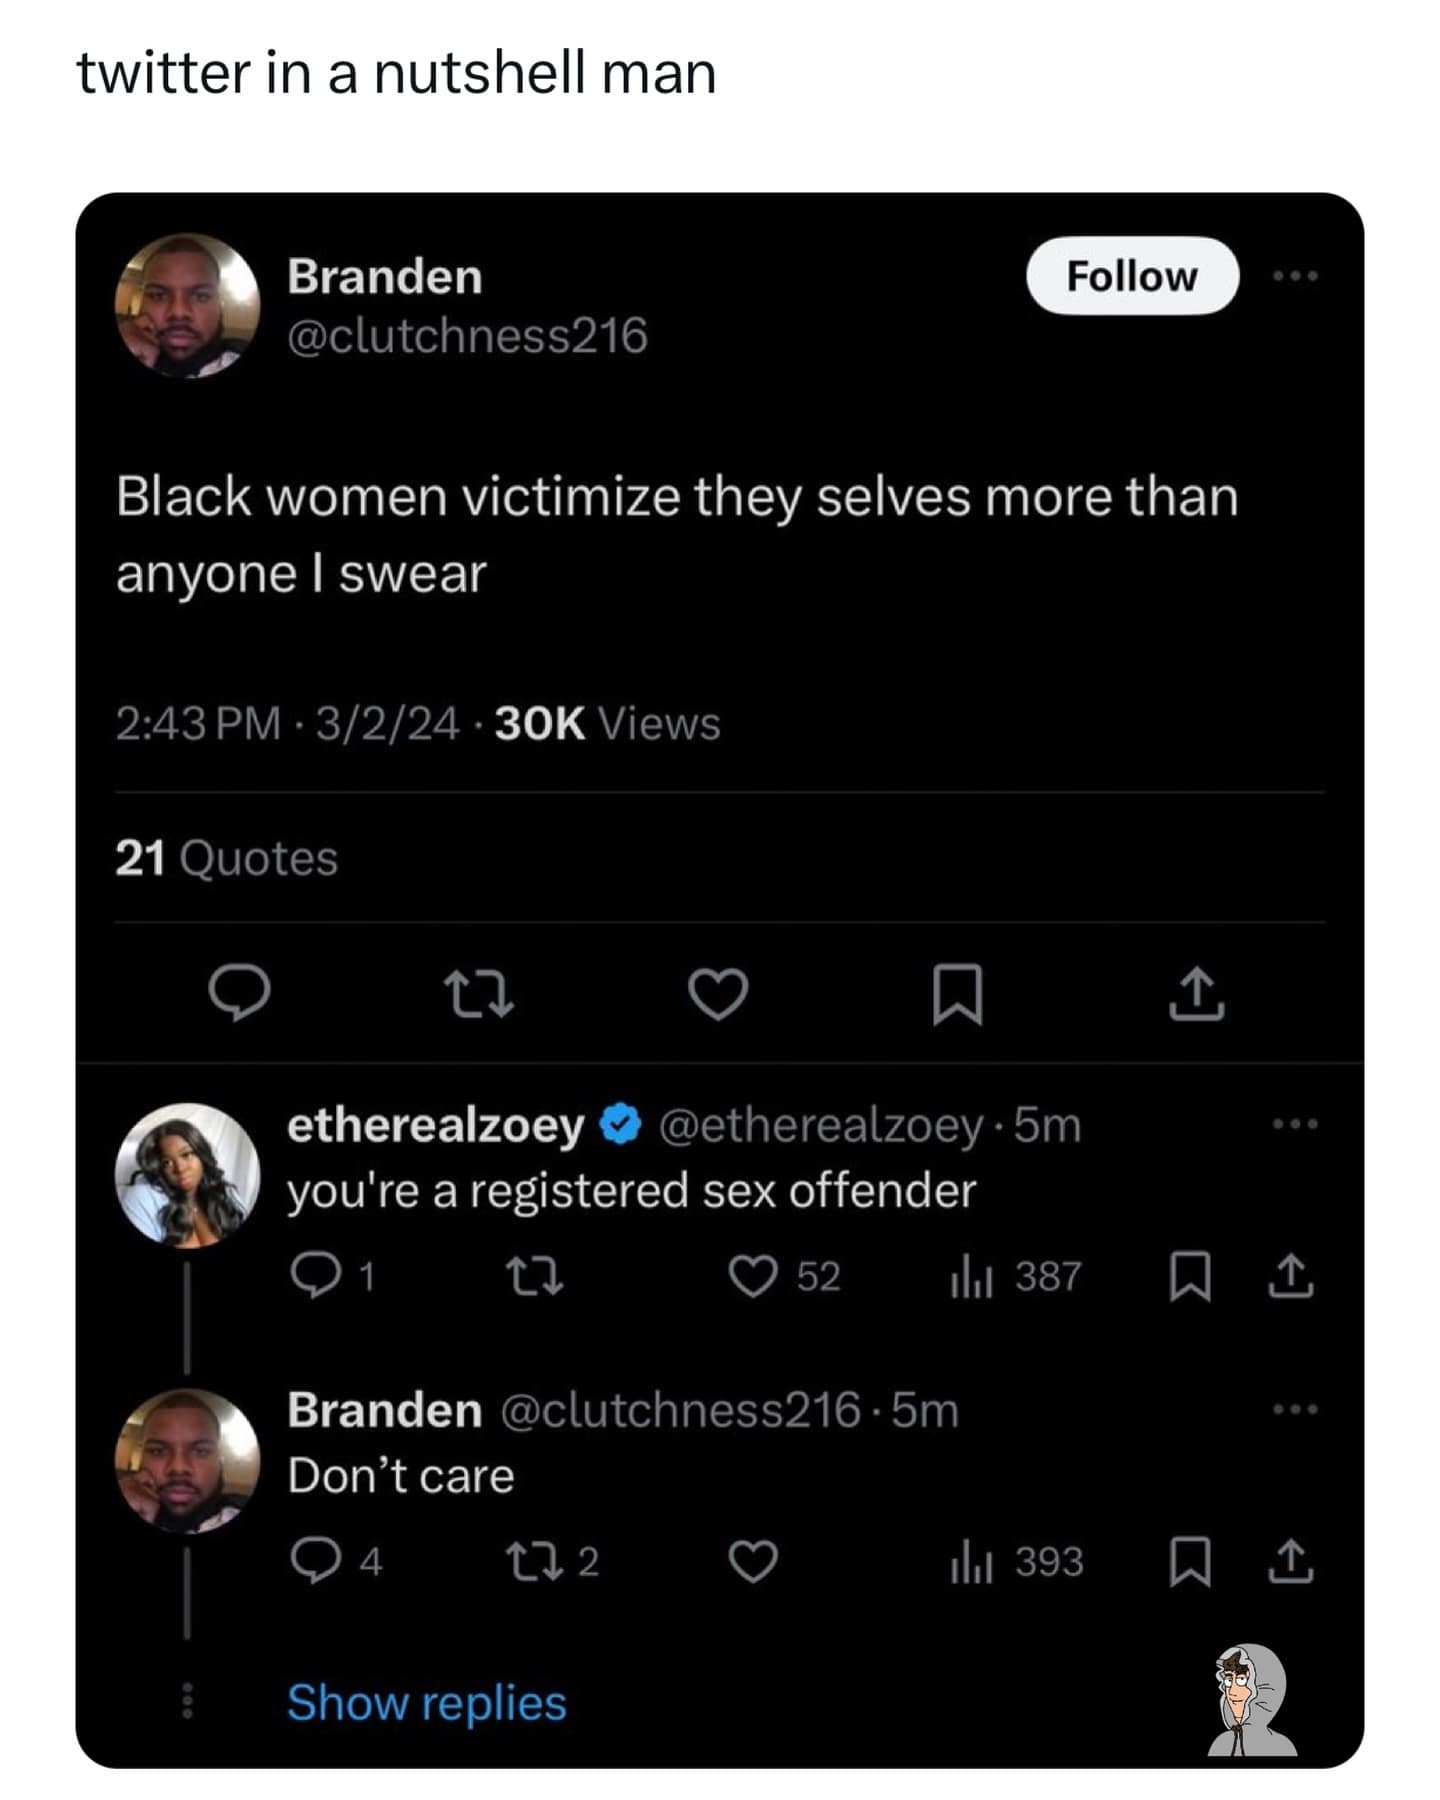Open etherealzoey's profile avatar

(x=187, y=1175)
